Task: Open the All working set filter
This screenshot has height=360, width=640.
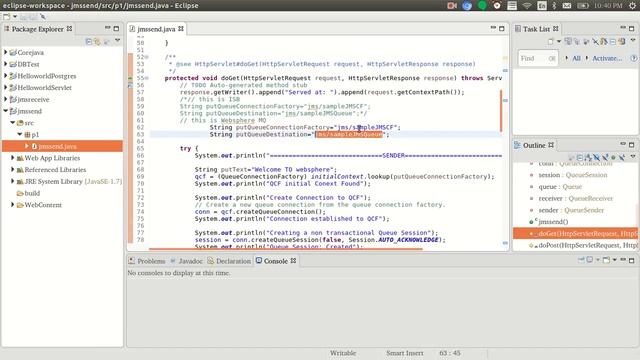Action: coord(576,58)
